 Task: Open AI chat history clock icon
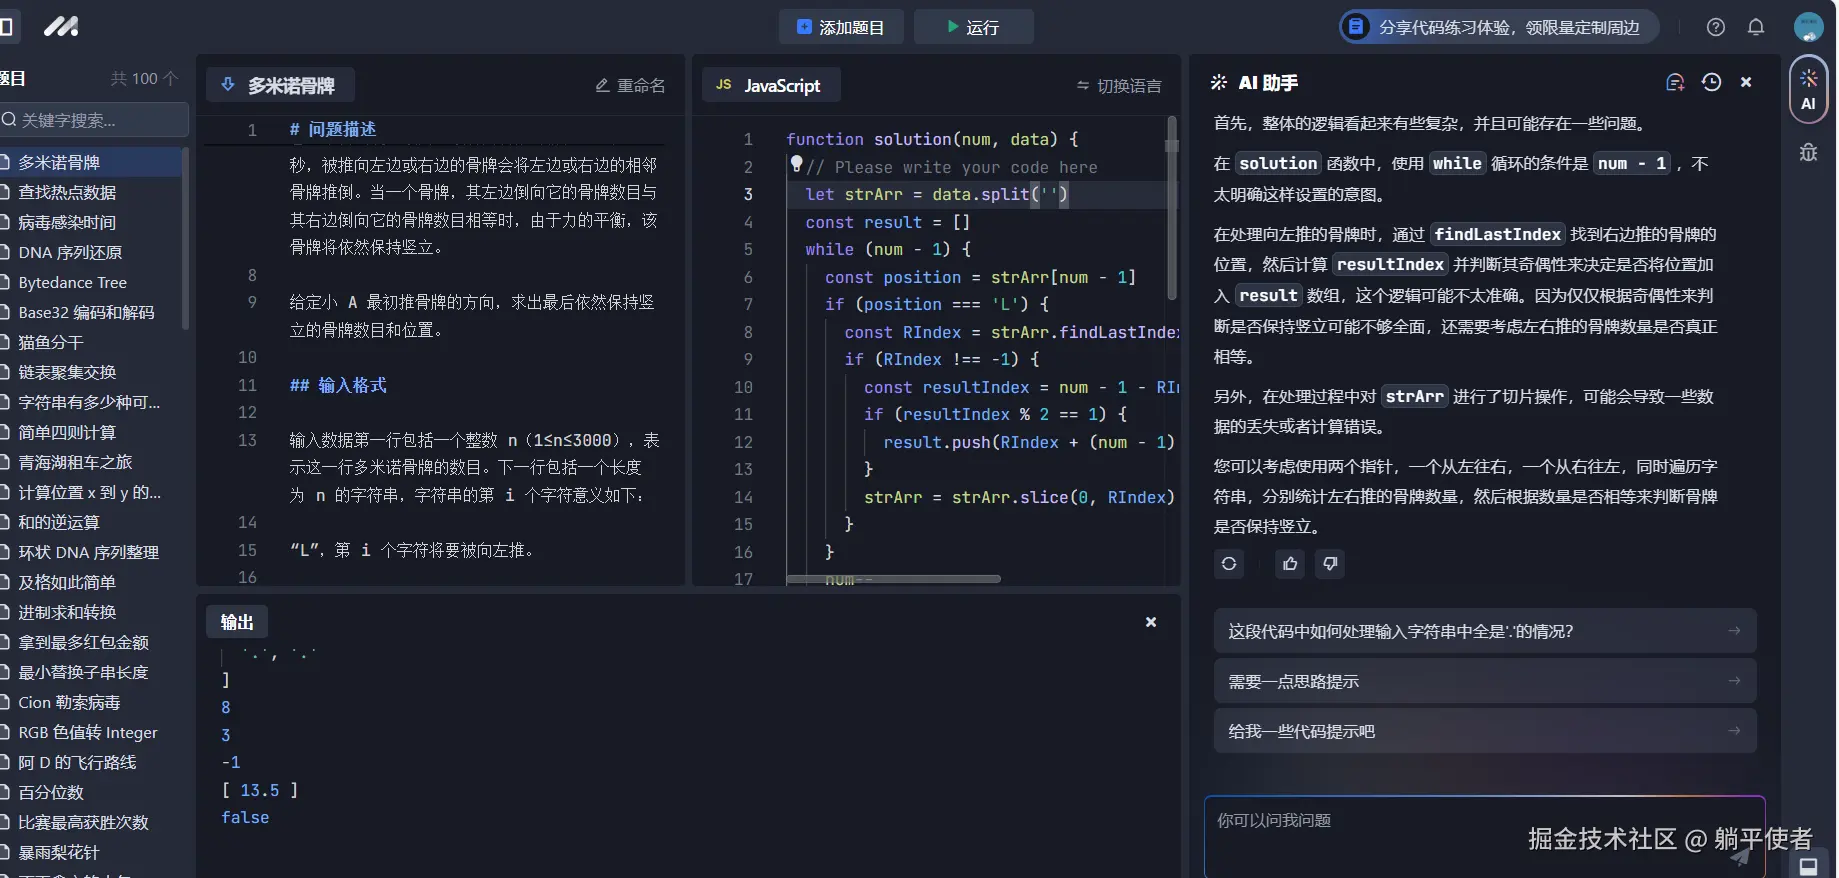1711,82
